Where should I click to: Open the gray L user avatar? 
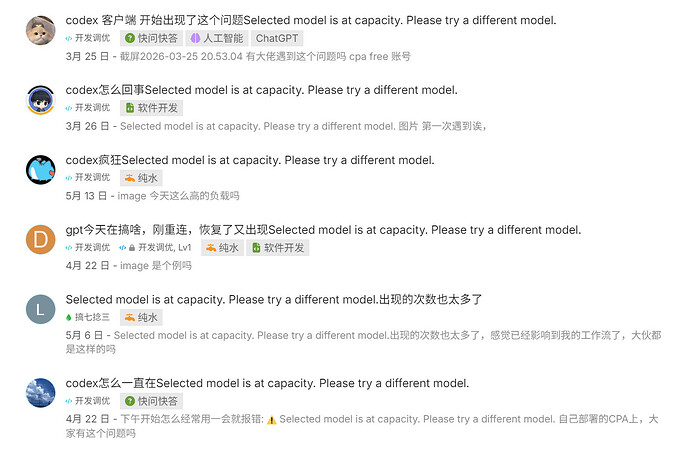[40, 310]
